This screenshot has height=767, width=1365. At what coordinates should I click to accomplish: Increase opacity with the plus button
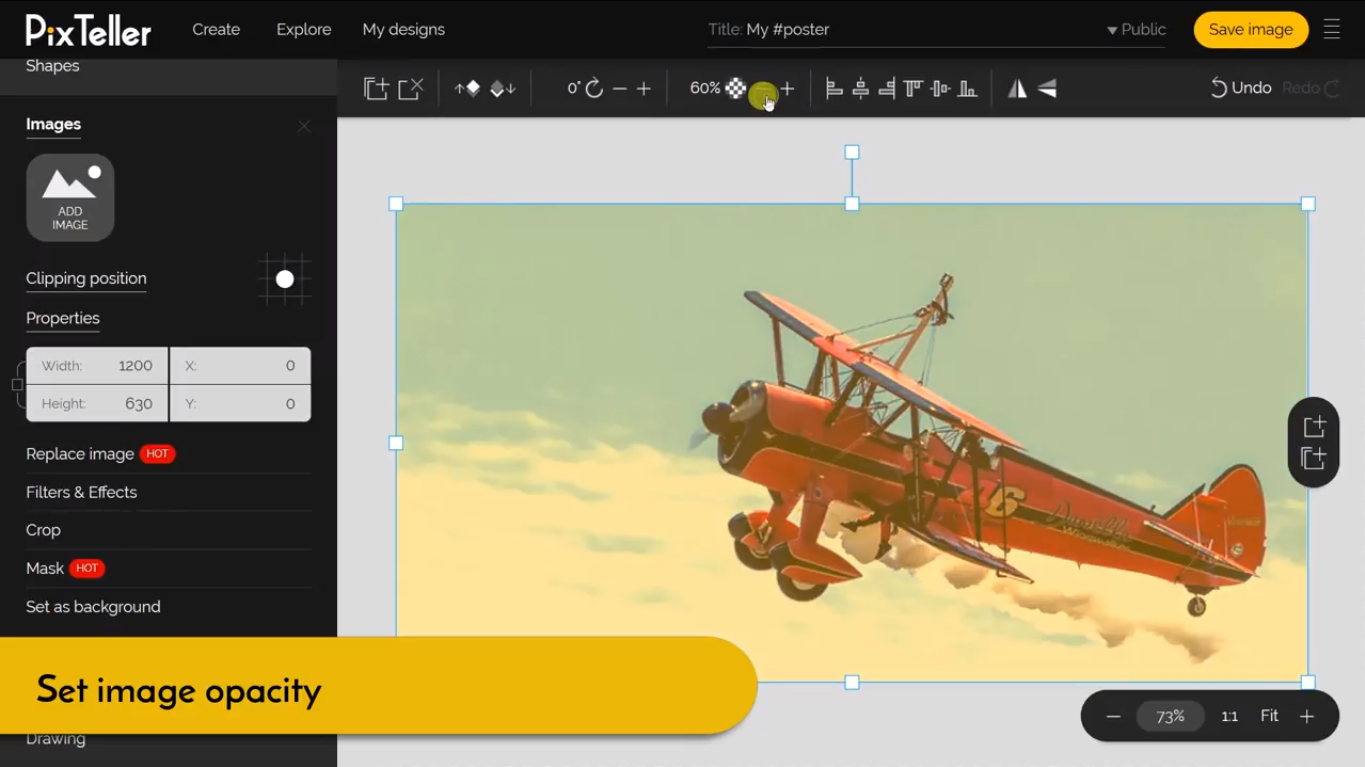point(788,89)
